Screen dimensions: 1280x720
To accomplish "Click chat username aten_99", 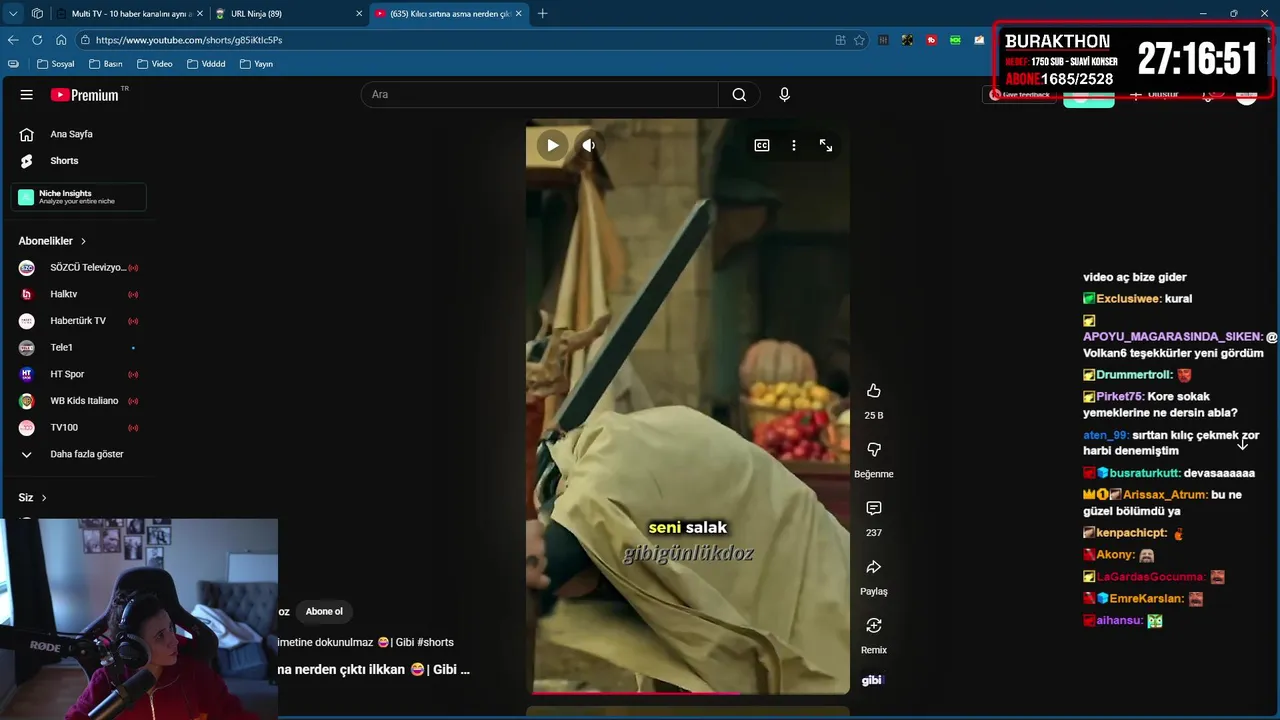I will (1106, 435).
